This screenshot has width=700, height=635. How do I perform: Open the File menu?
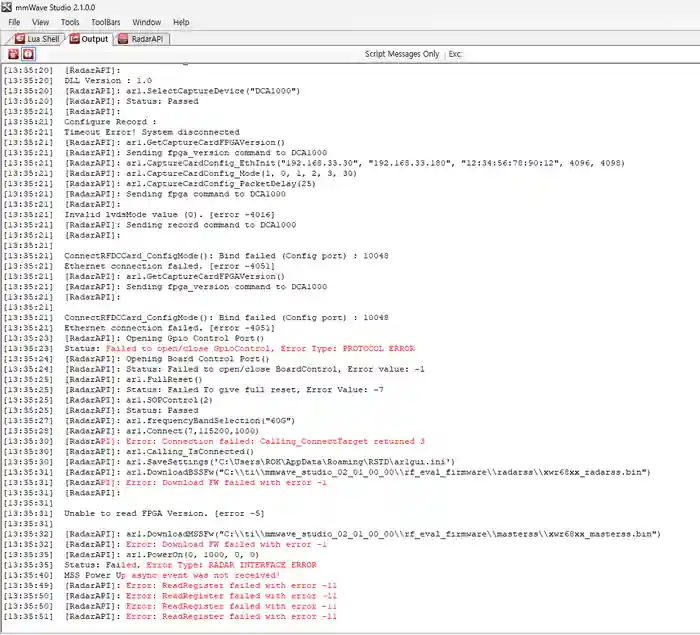click(x=14, y=22)
